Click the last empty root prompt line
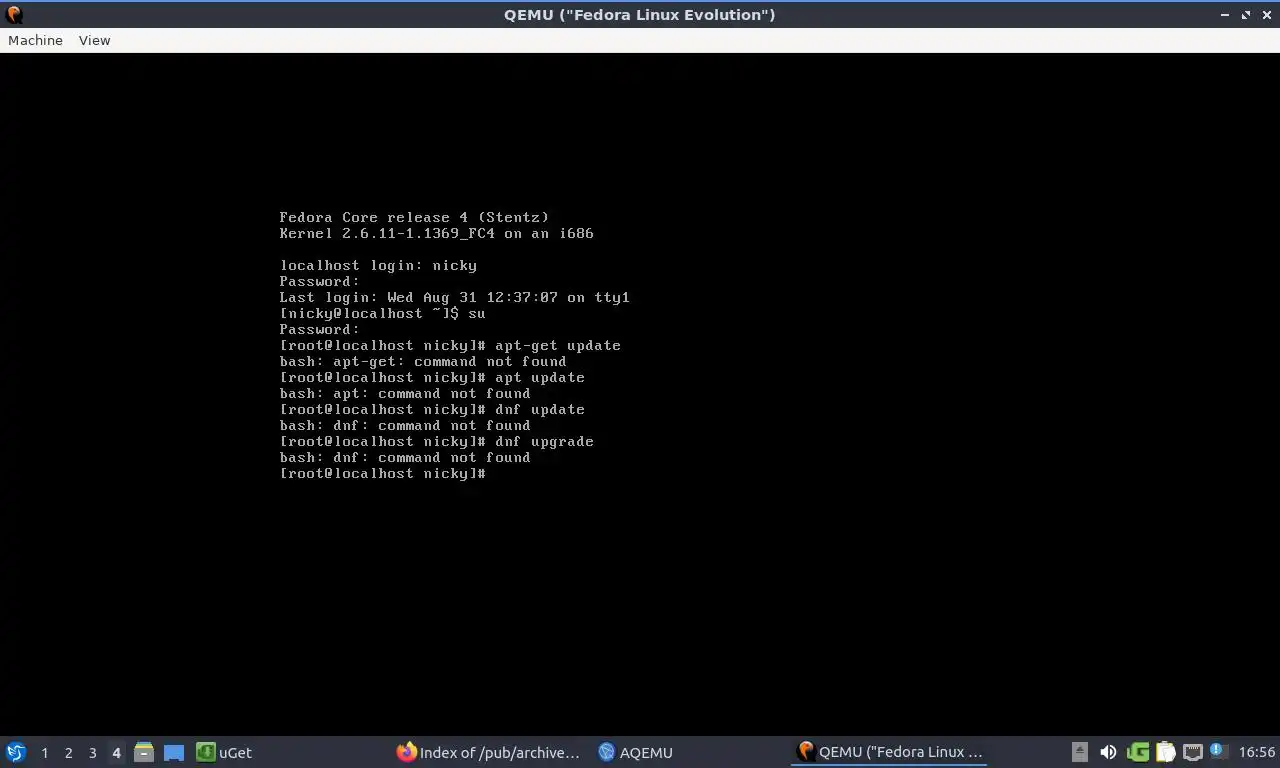The width and height of the screenshot is (1280, 768). click(x=382, y=473)
